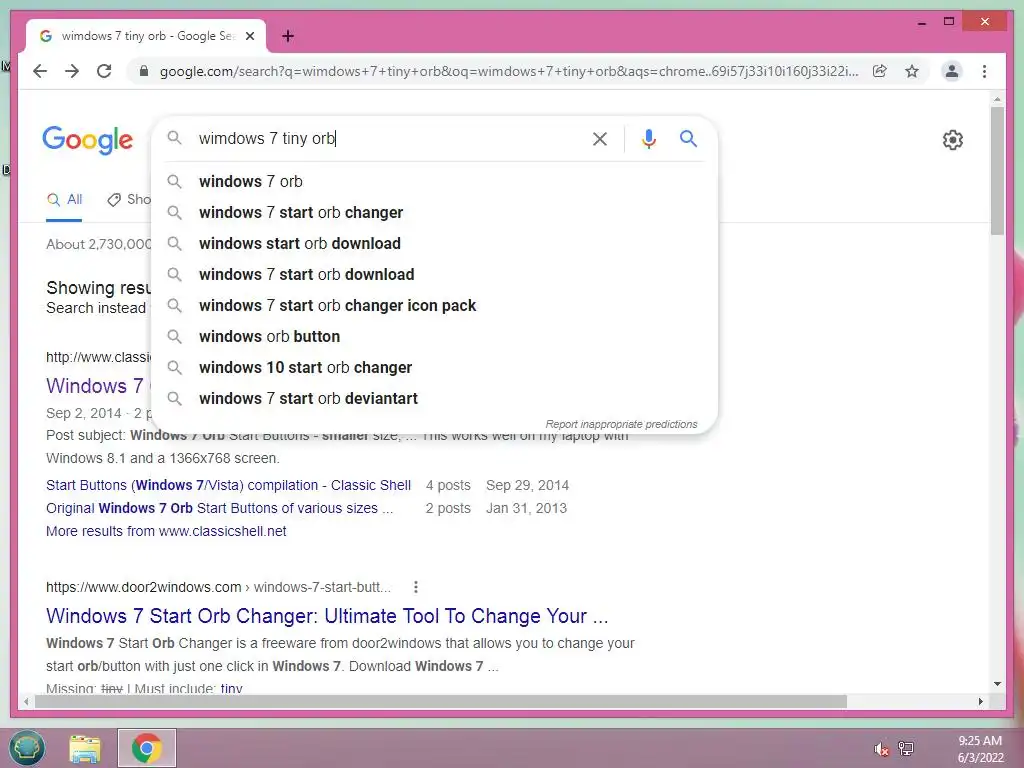This screenshot has width=1024, height=768.
Task: Bookmark this tab with star icon
Action: pos(912,71)
